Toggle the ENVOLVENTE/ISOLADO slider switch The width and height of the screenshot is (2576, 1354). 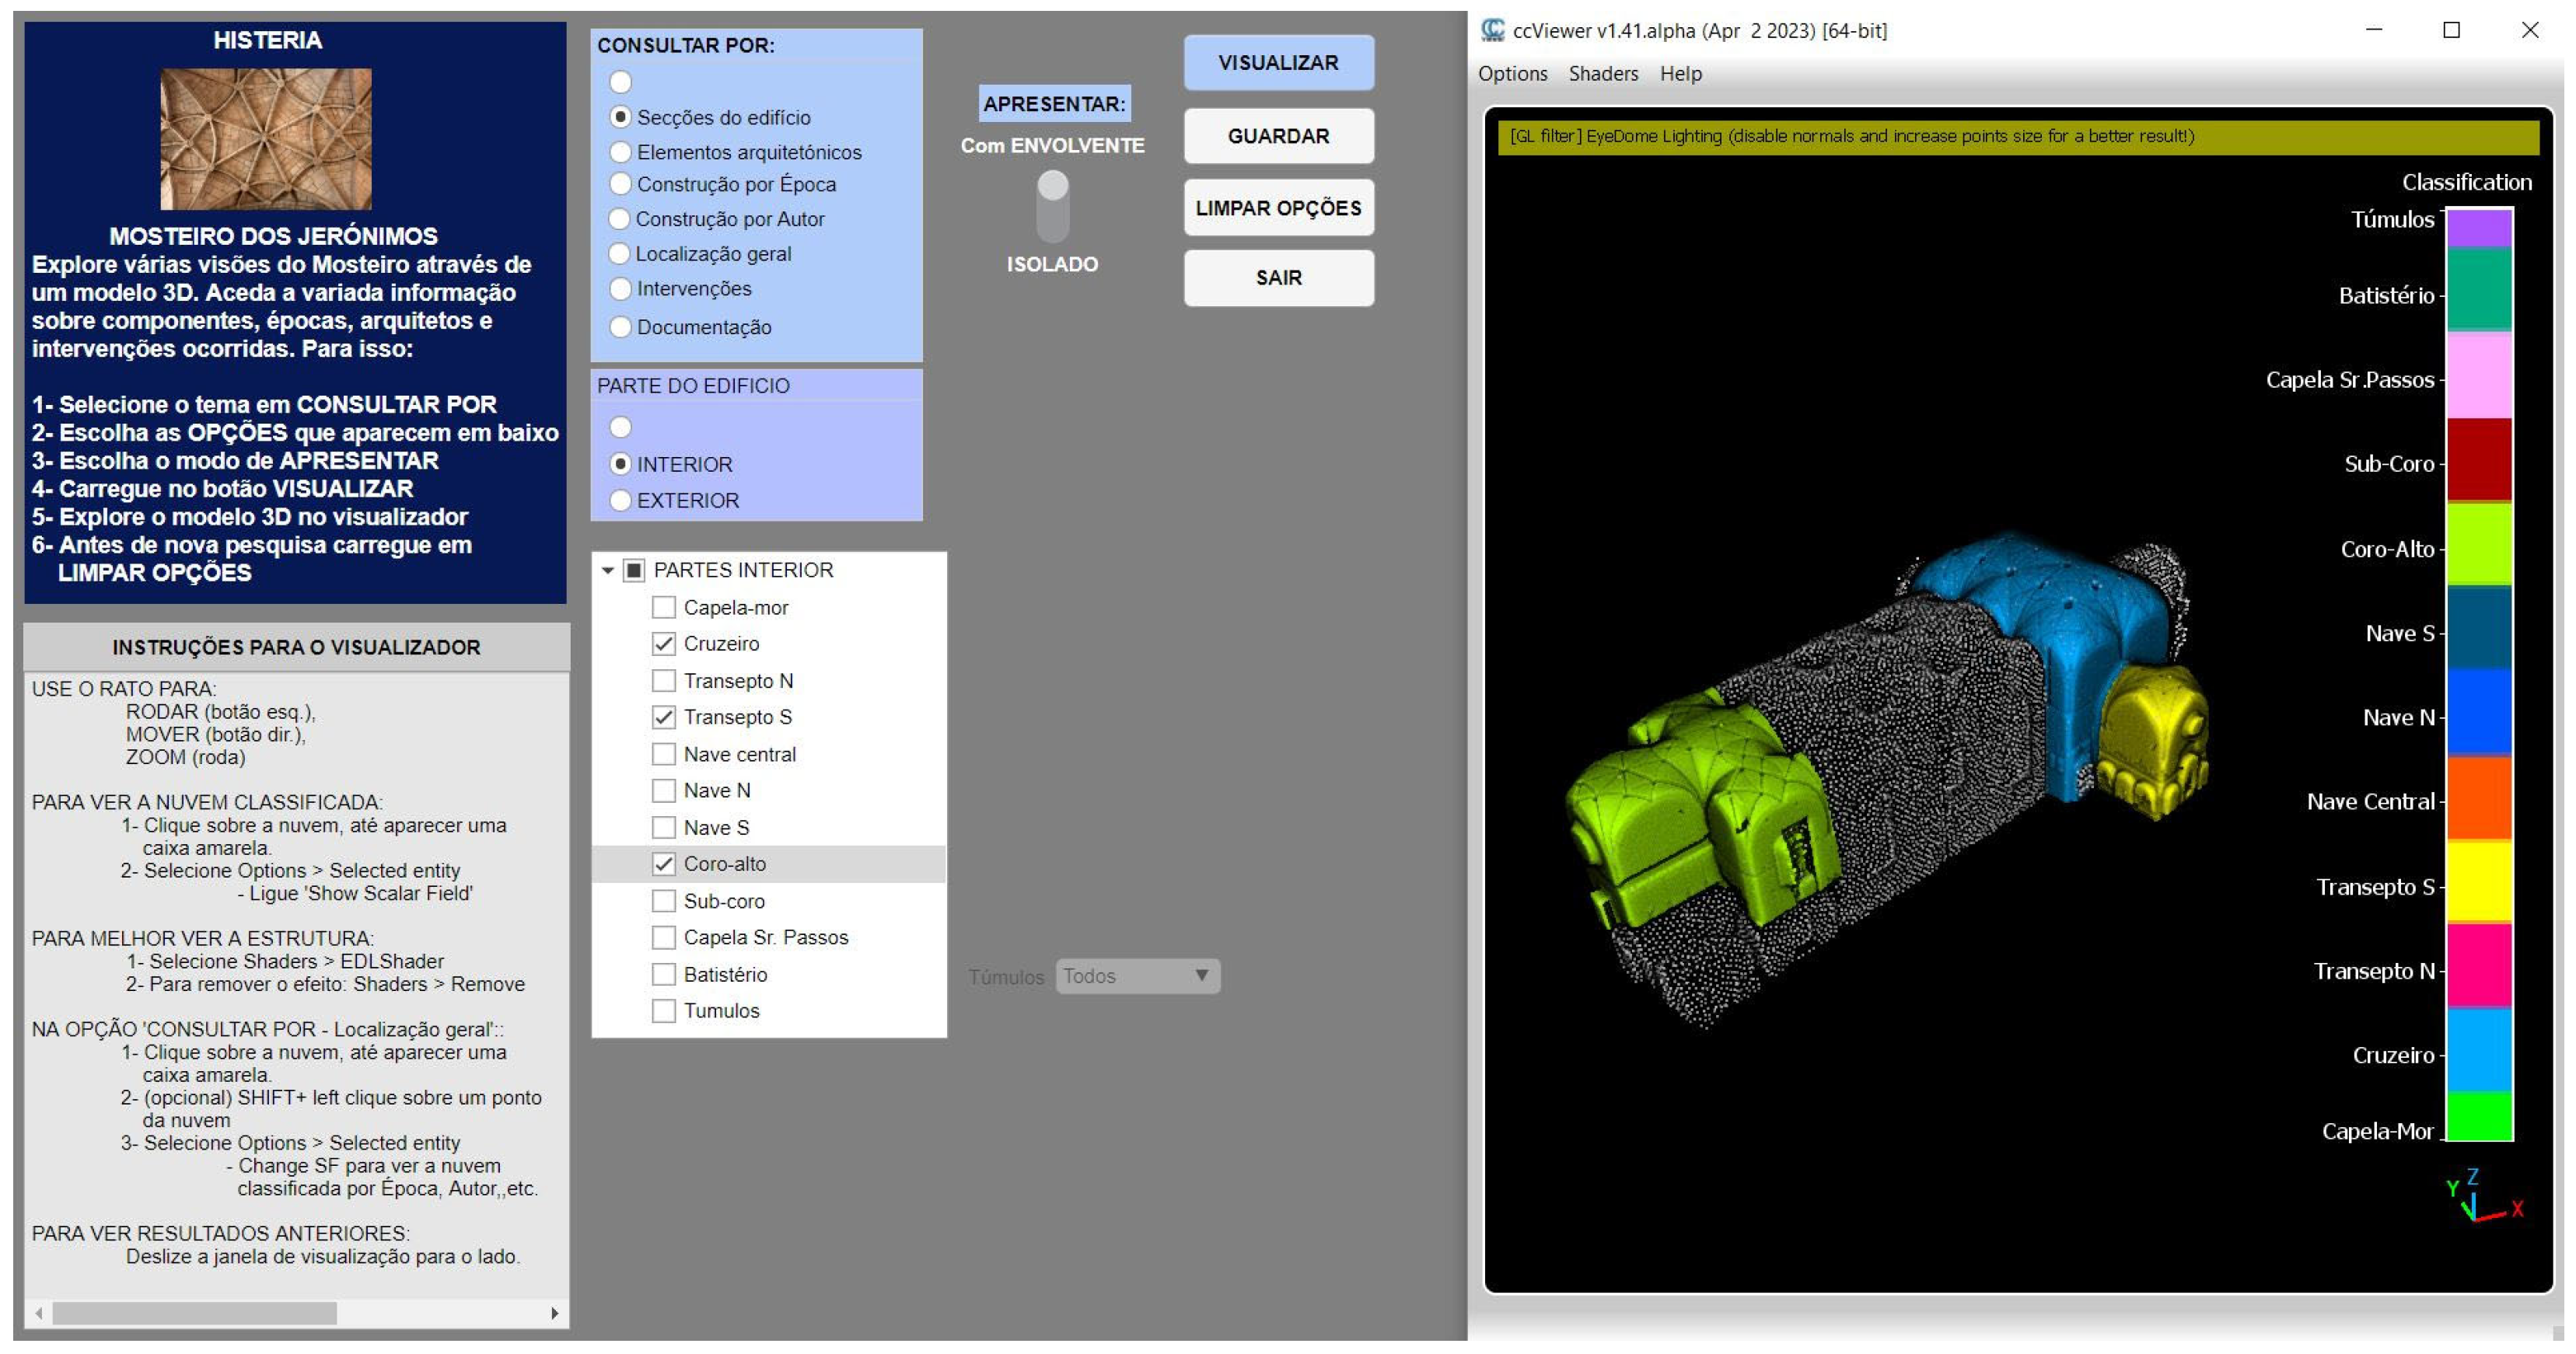[1052, 206]
